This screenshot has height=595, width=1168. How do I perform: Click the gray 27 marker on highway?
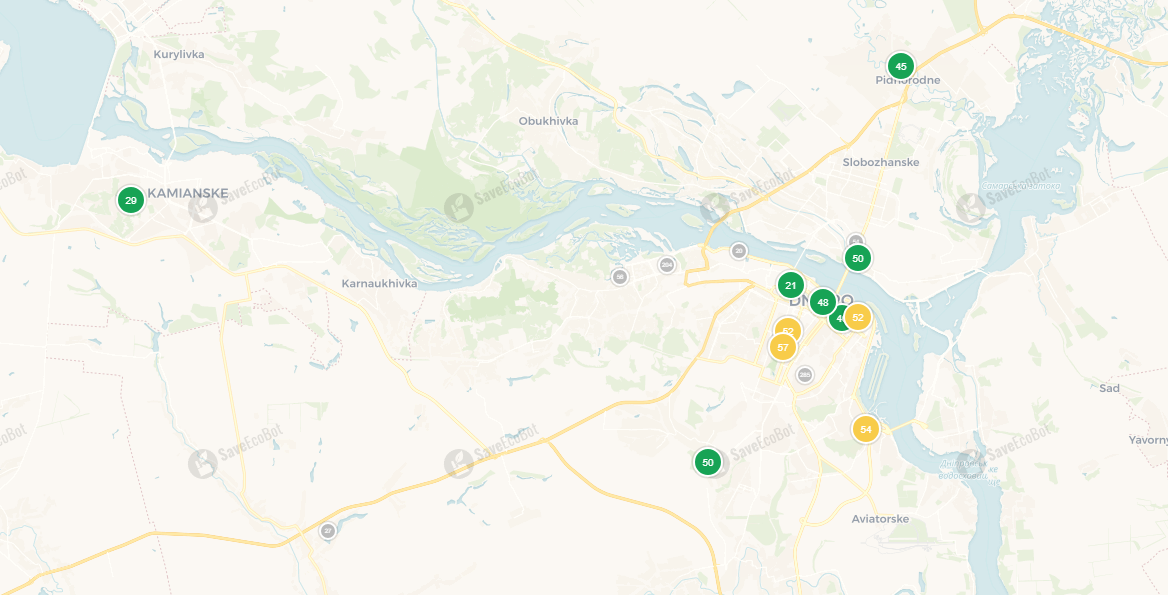coord(328,531)
